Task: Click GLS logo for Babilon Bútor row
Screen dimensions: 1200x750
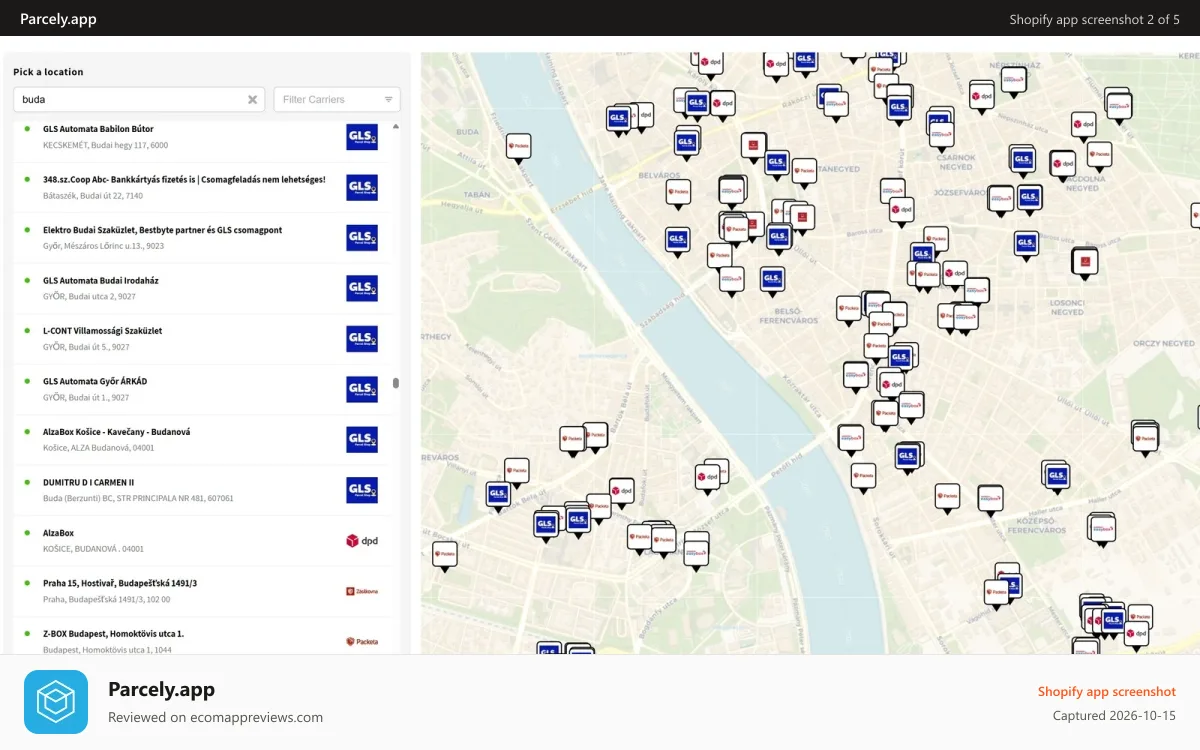Action: tap(362, 137)
